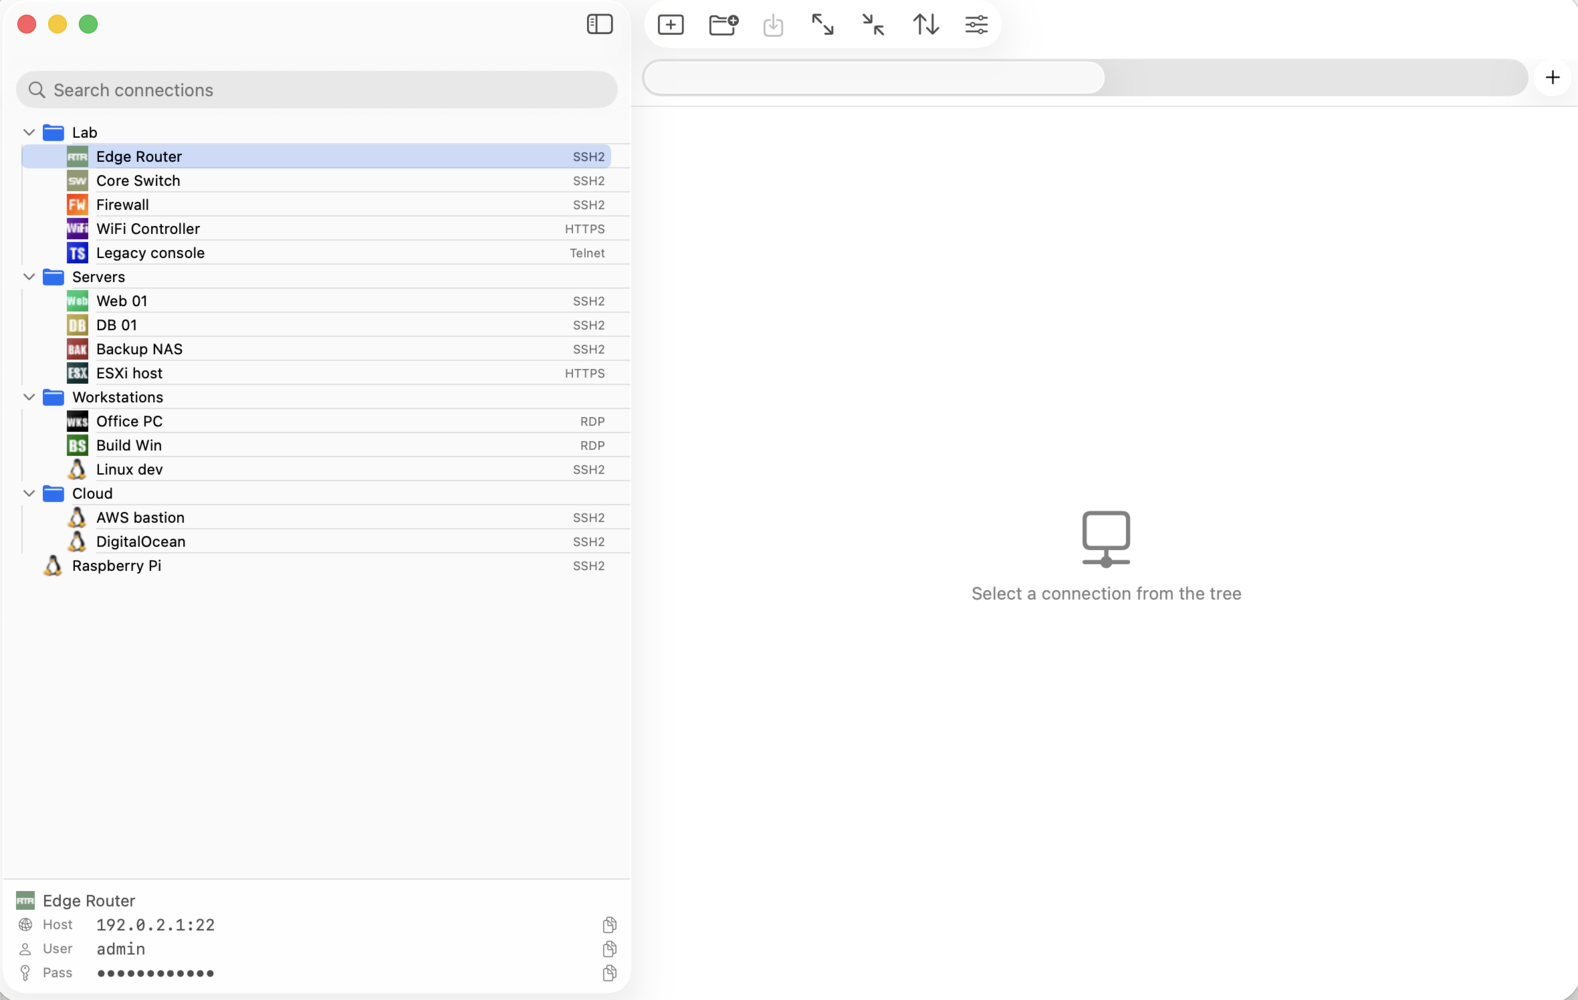Select the Firewall connection
The height and width of the screenshot is (1000, 1578).
(x=316, y=204)
